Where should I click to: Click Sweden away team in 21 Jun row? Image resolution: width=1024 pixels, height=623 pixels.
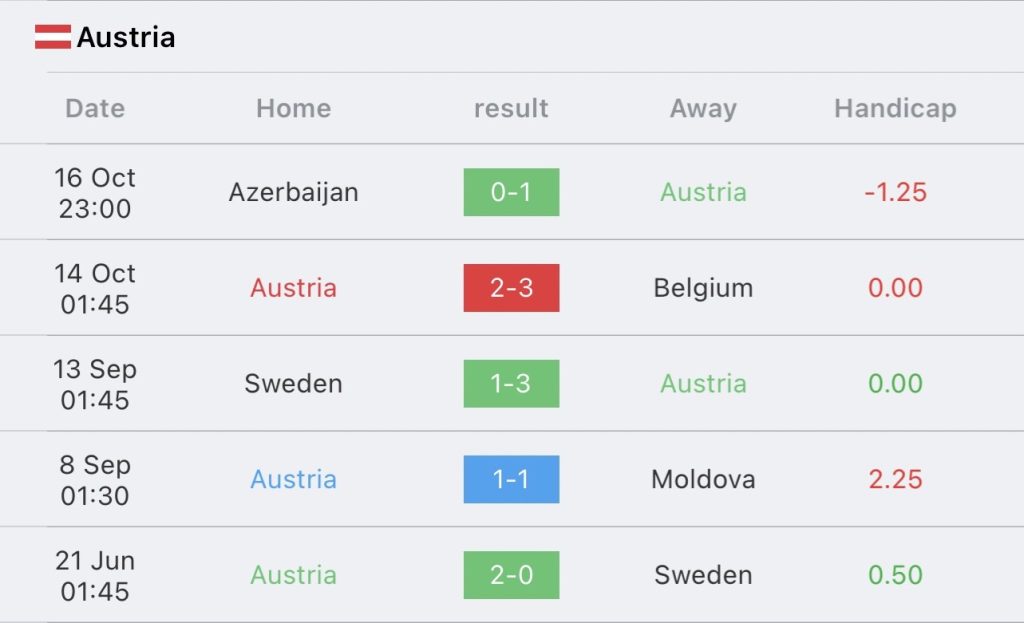tap(703, 575)
